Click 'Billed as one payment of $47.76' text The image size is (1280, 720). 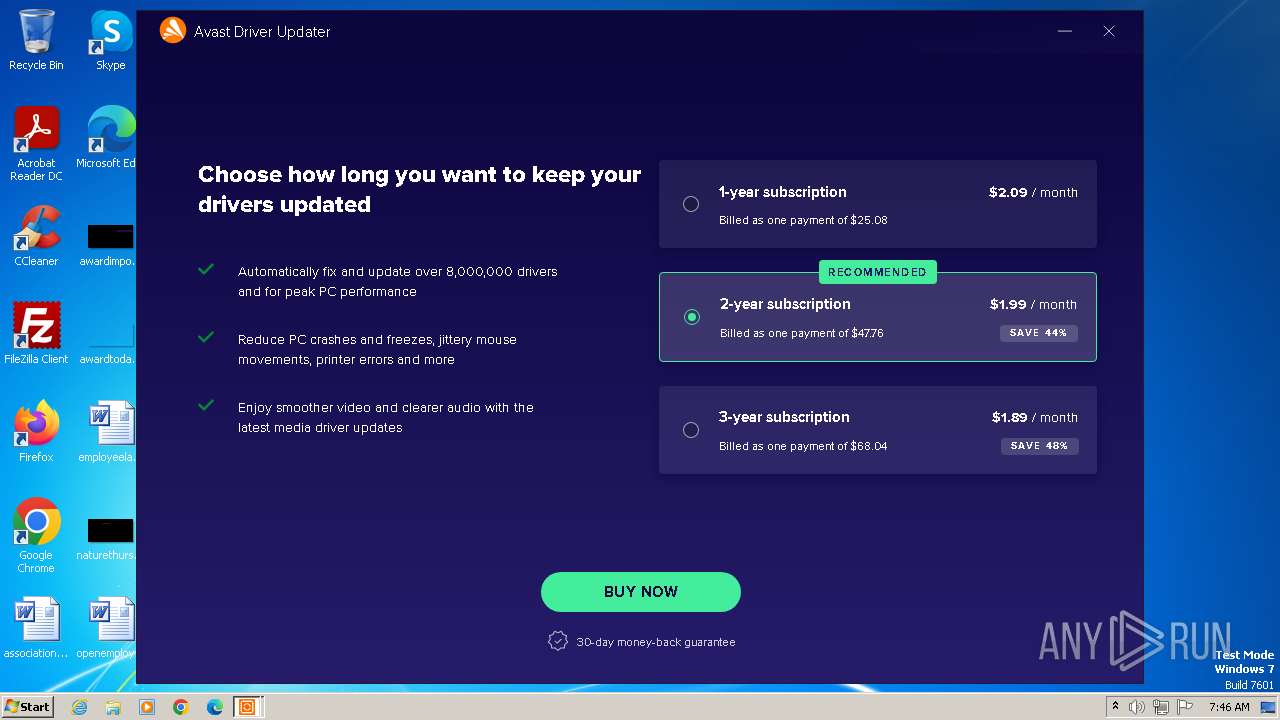click(802, 333)
